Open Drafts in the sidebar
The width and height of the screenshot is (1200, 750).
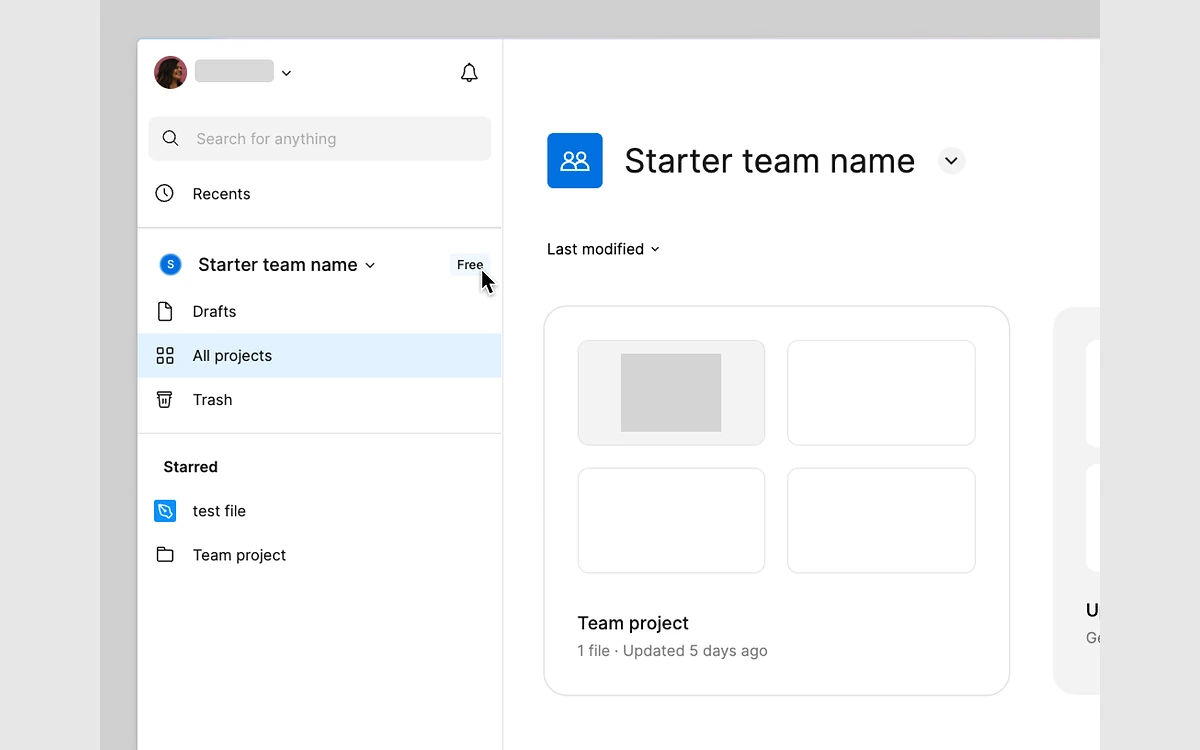(320, 312)
